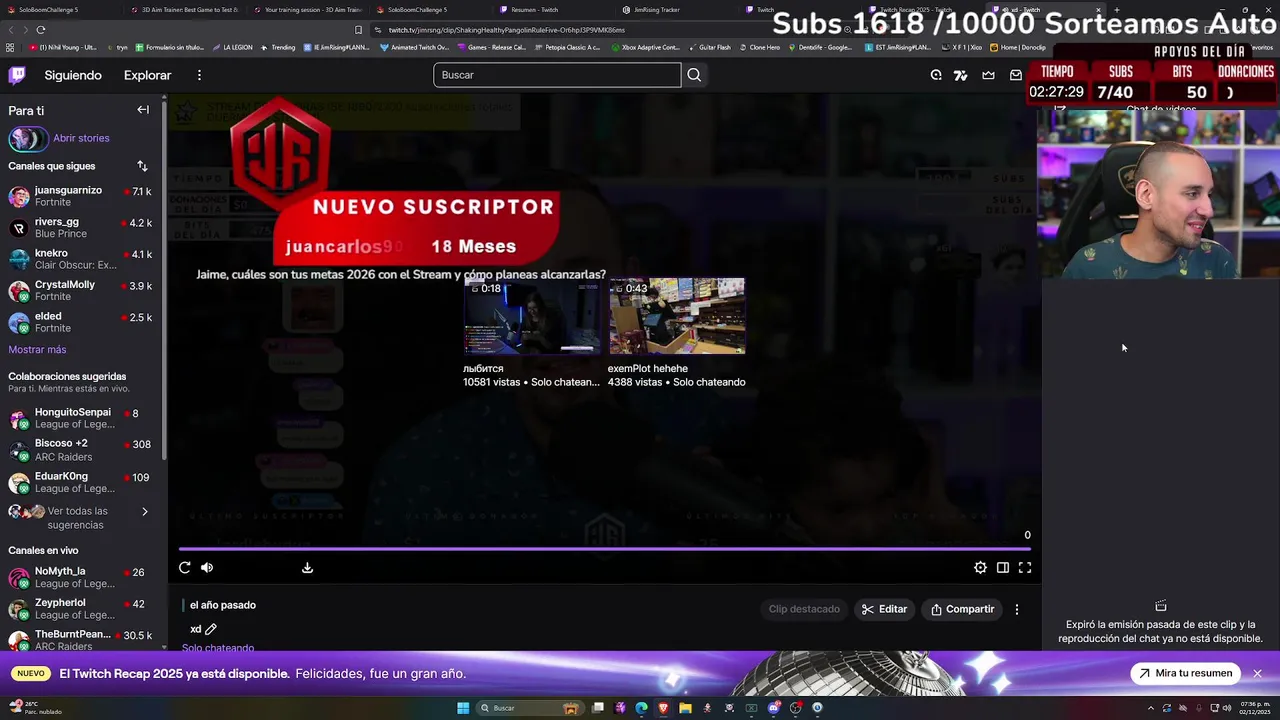1280x720 pixels.
Task: Open EduarK0ng channel in sidebar
Action: (80, 482)
